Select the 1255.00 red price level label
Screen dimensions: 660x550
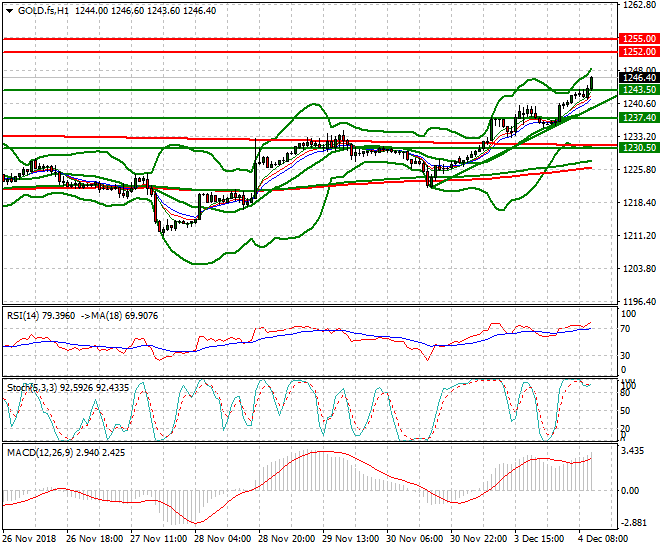pyautogui.click(x=639, y=39)
